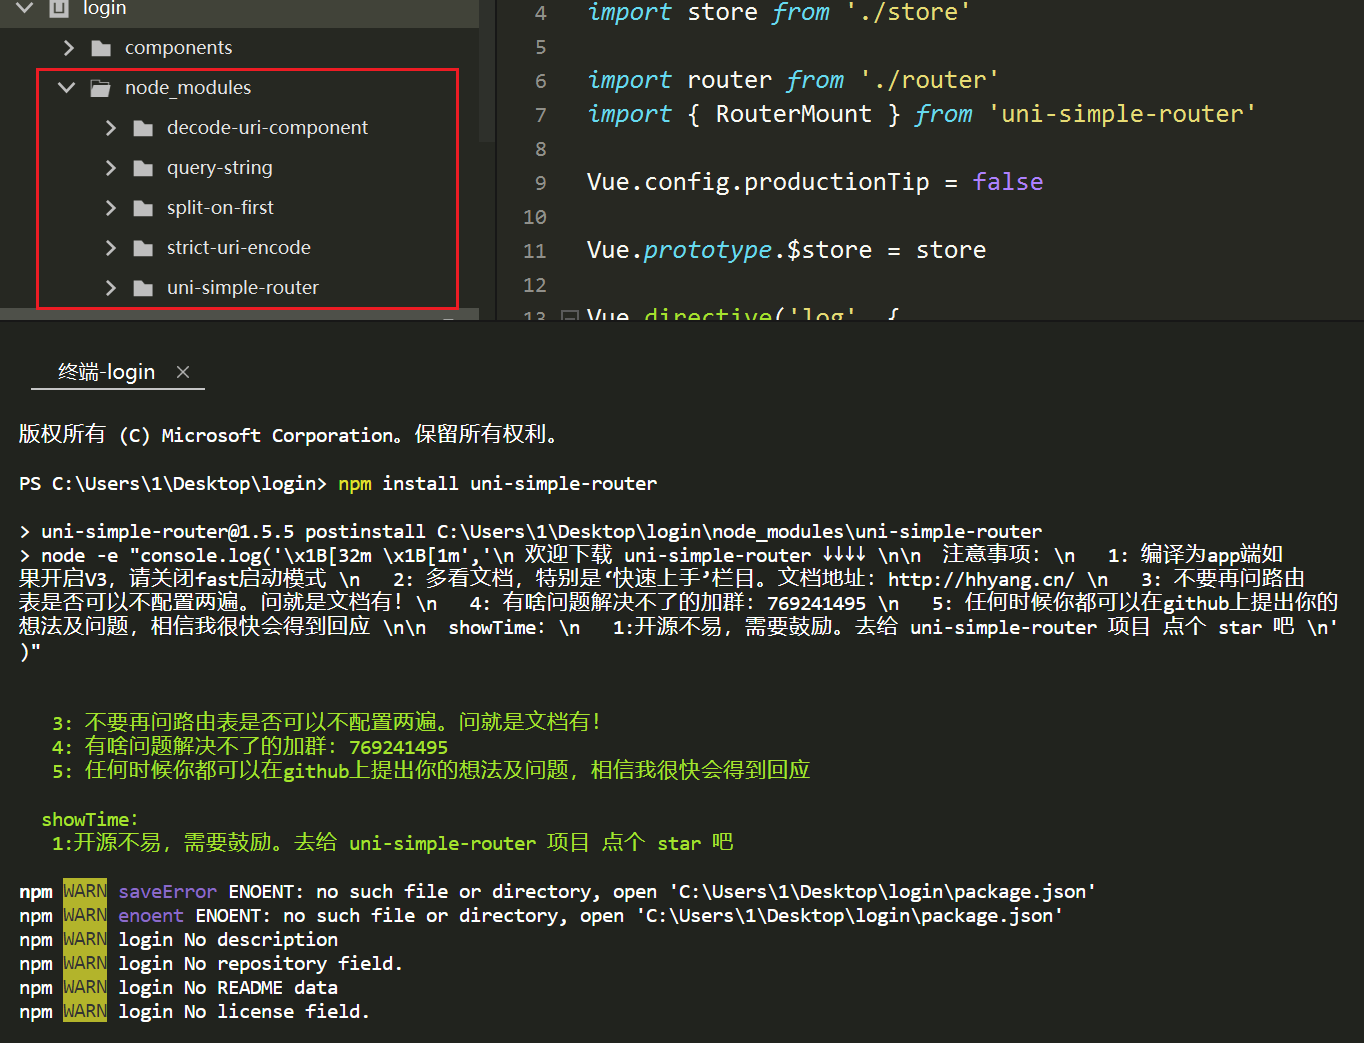The image size is (1364, 1043).
Task: Select the 终端-login terminal tab
Action: click(x=106, y=371)
